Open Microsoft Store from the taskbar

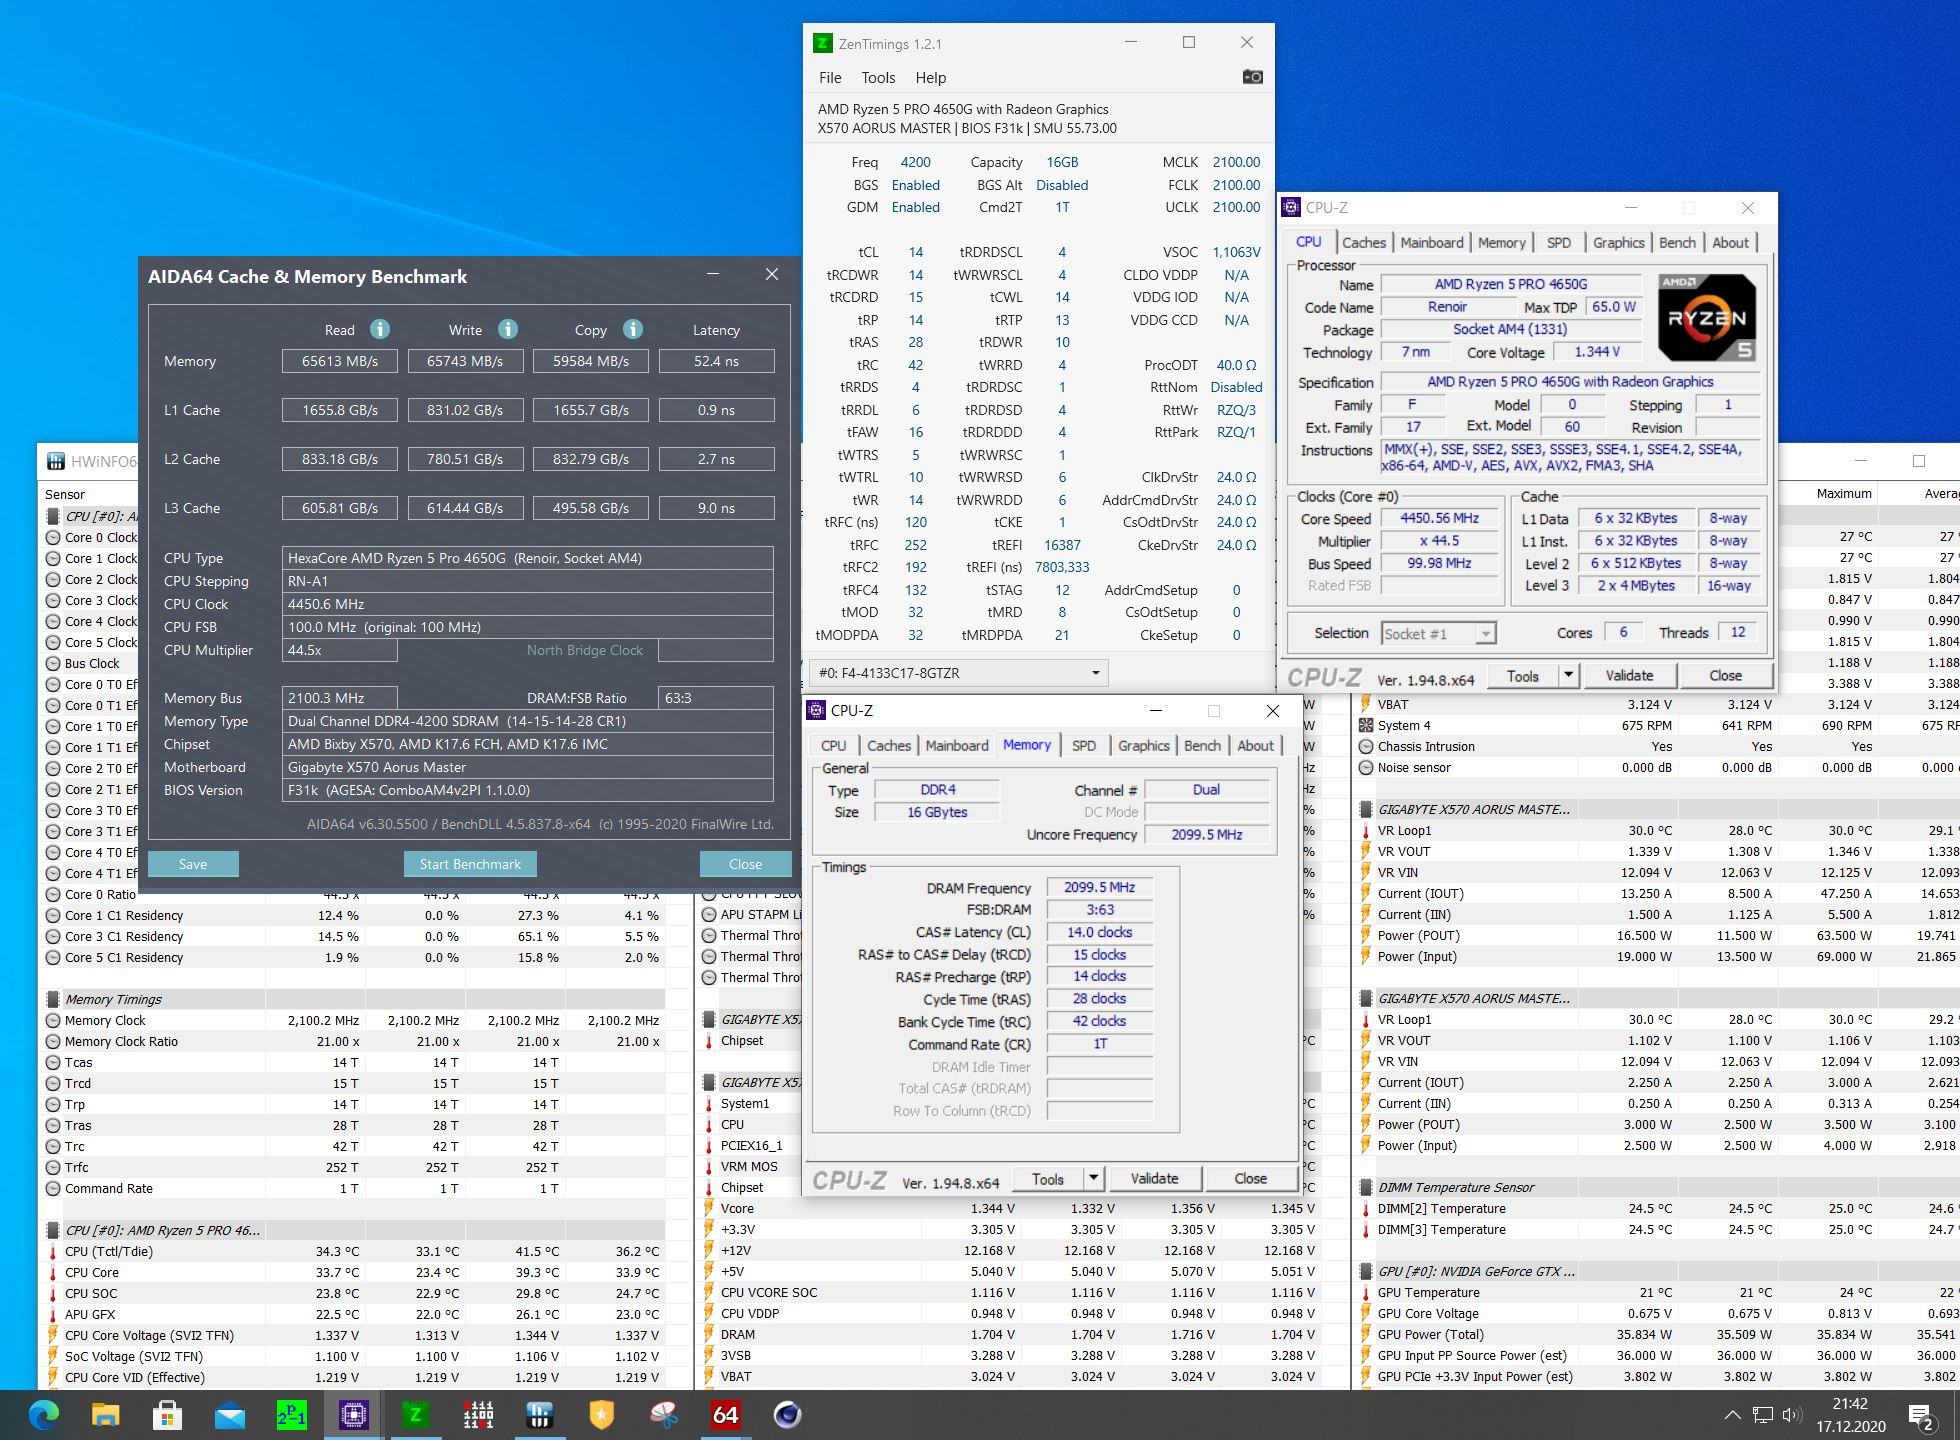[x=167, y=1414]
